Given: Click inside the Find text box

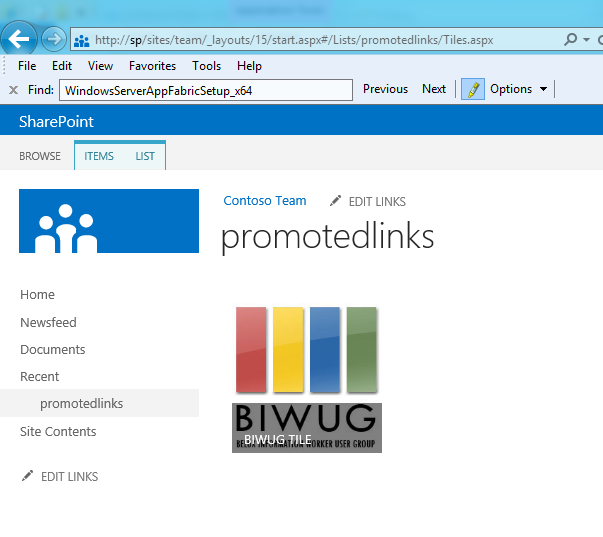Looking at the screenshot, I should point(206,90).
